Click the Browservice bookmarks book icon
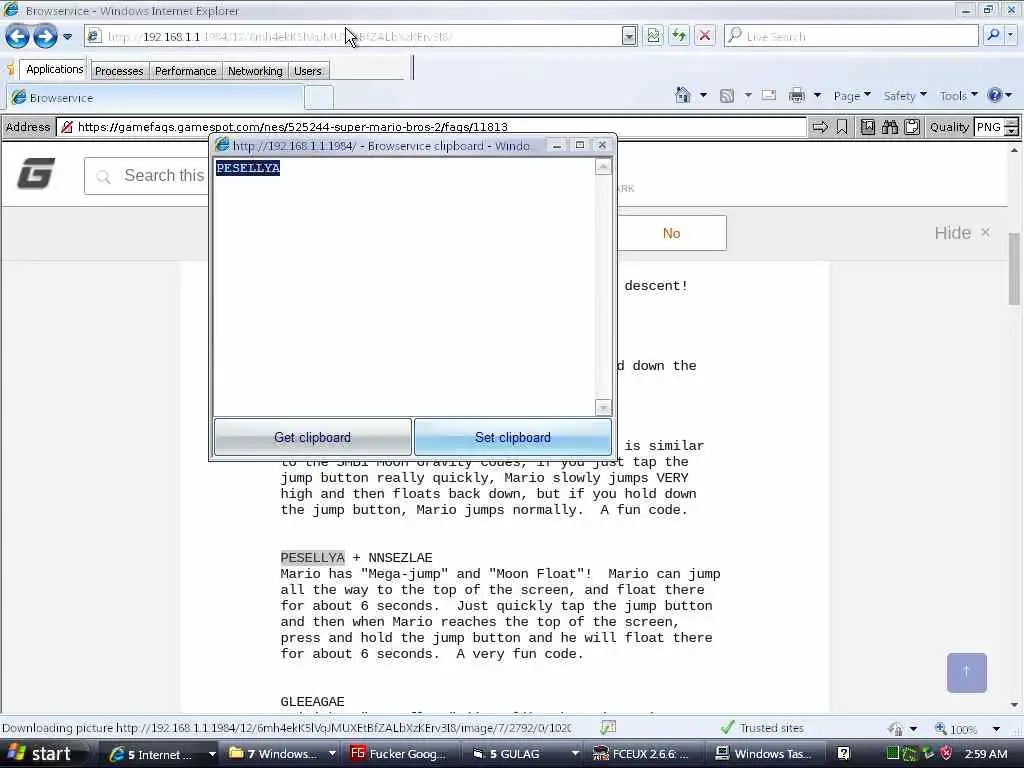The width and height of the screenshot is (1024, 768). (867, 127)
